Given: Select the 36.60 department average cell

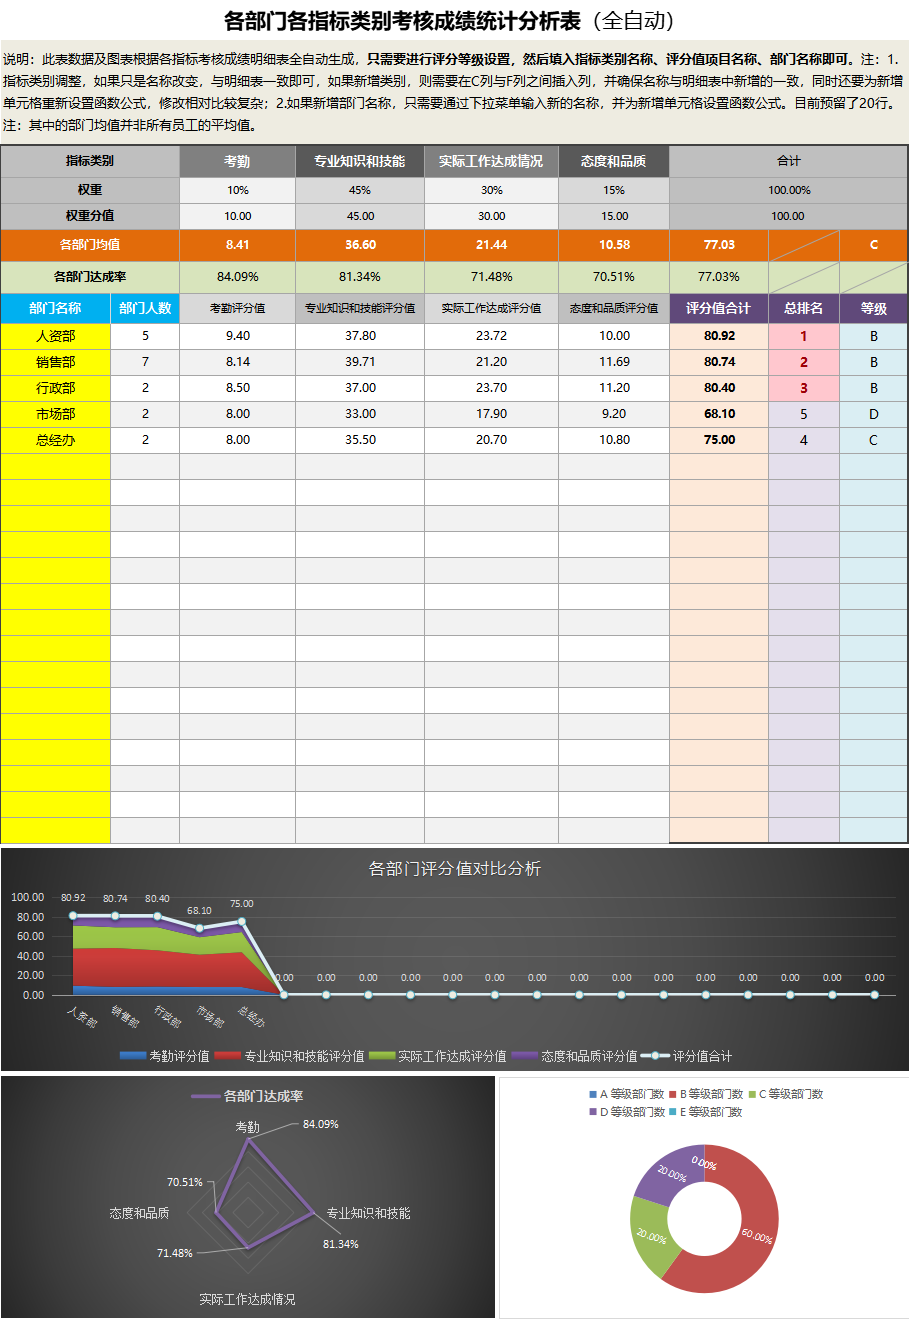Looking at the screenshot, I should click(360, 245).
